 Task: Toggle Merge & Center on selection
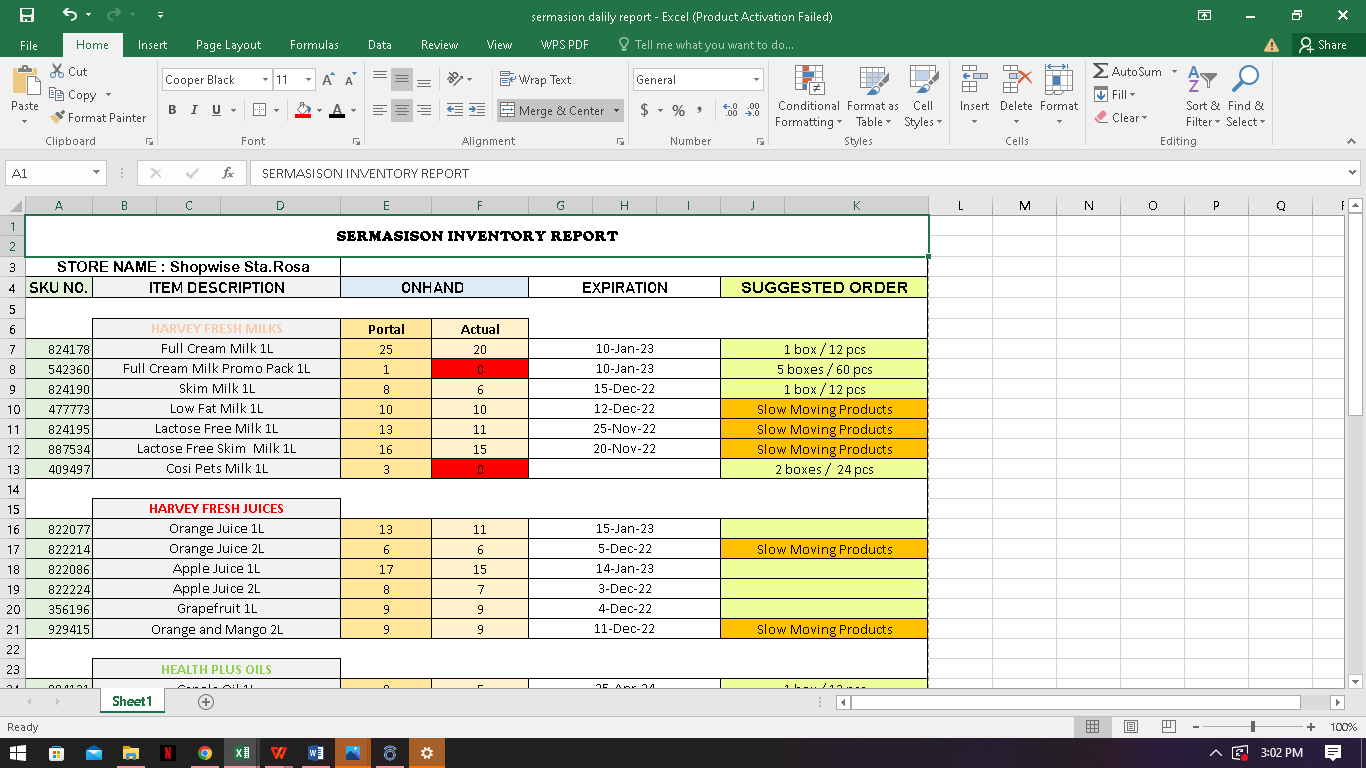click(x=552, y=110)
